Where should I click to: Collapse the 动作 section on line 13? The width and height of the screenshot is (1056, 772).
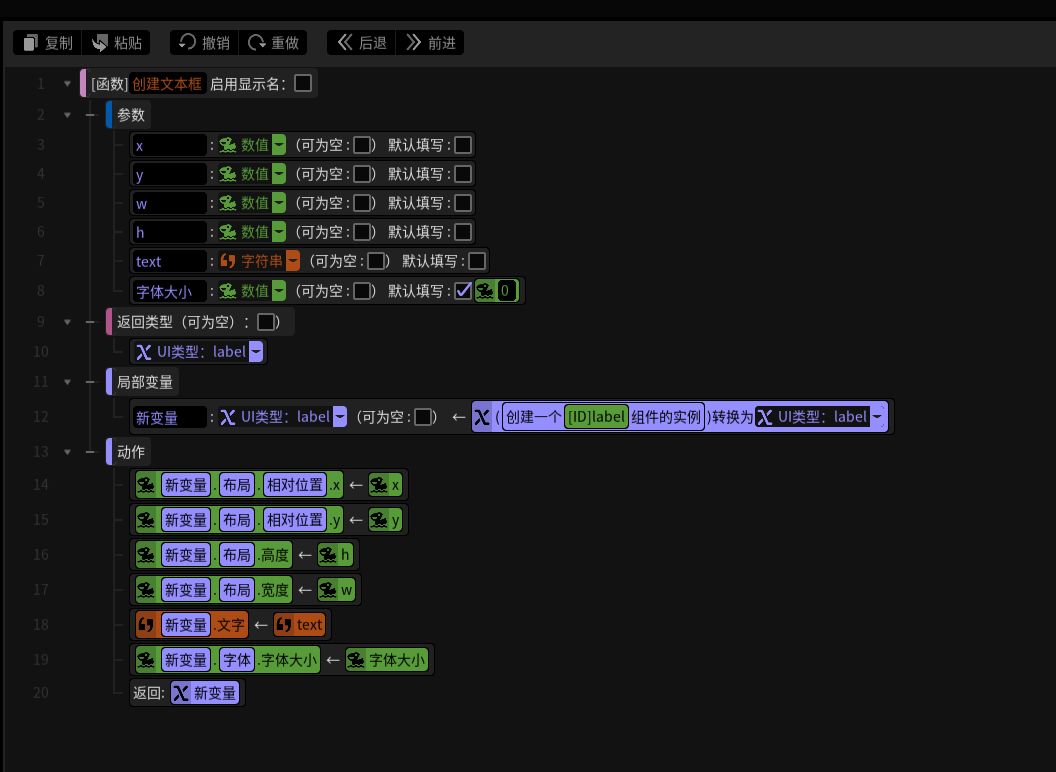pos(68,452)
